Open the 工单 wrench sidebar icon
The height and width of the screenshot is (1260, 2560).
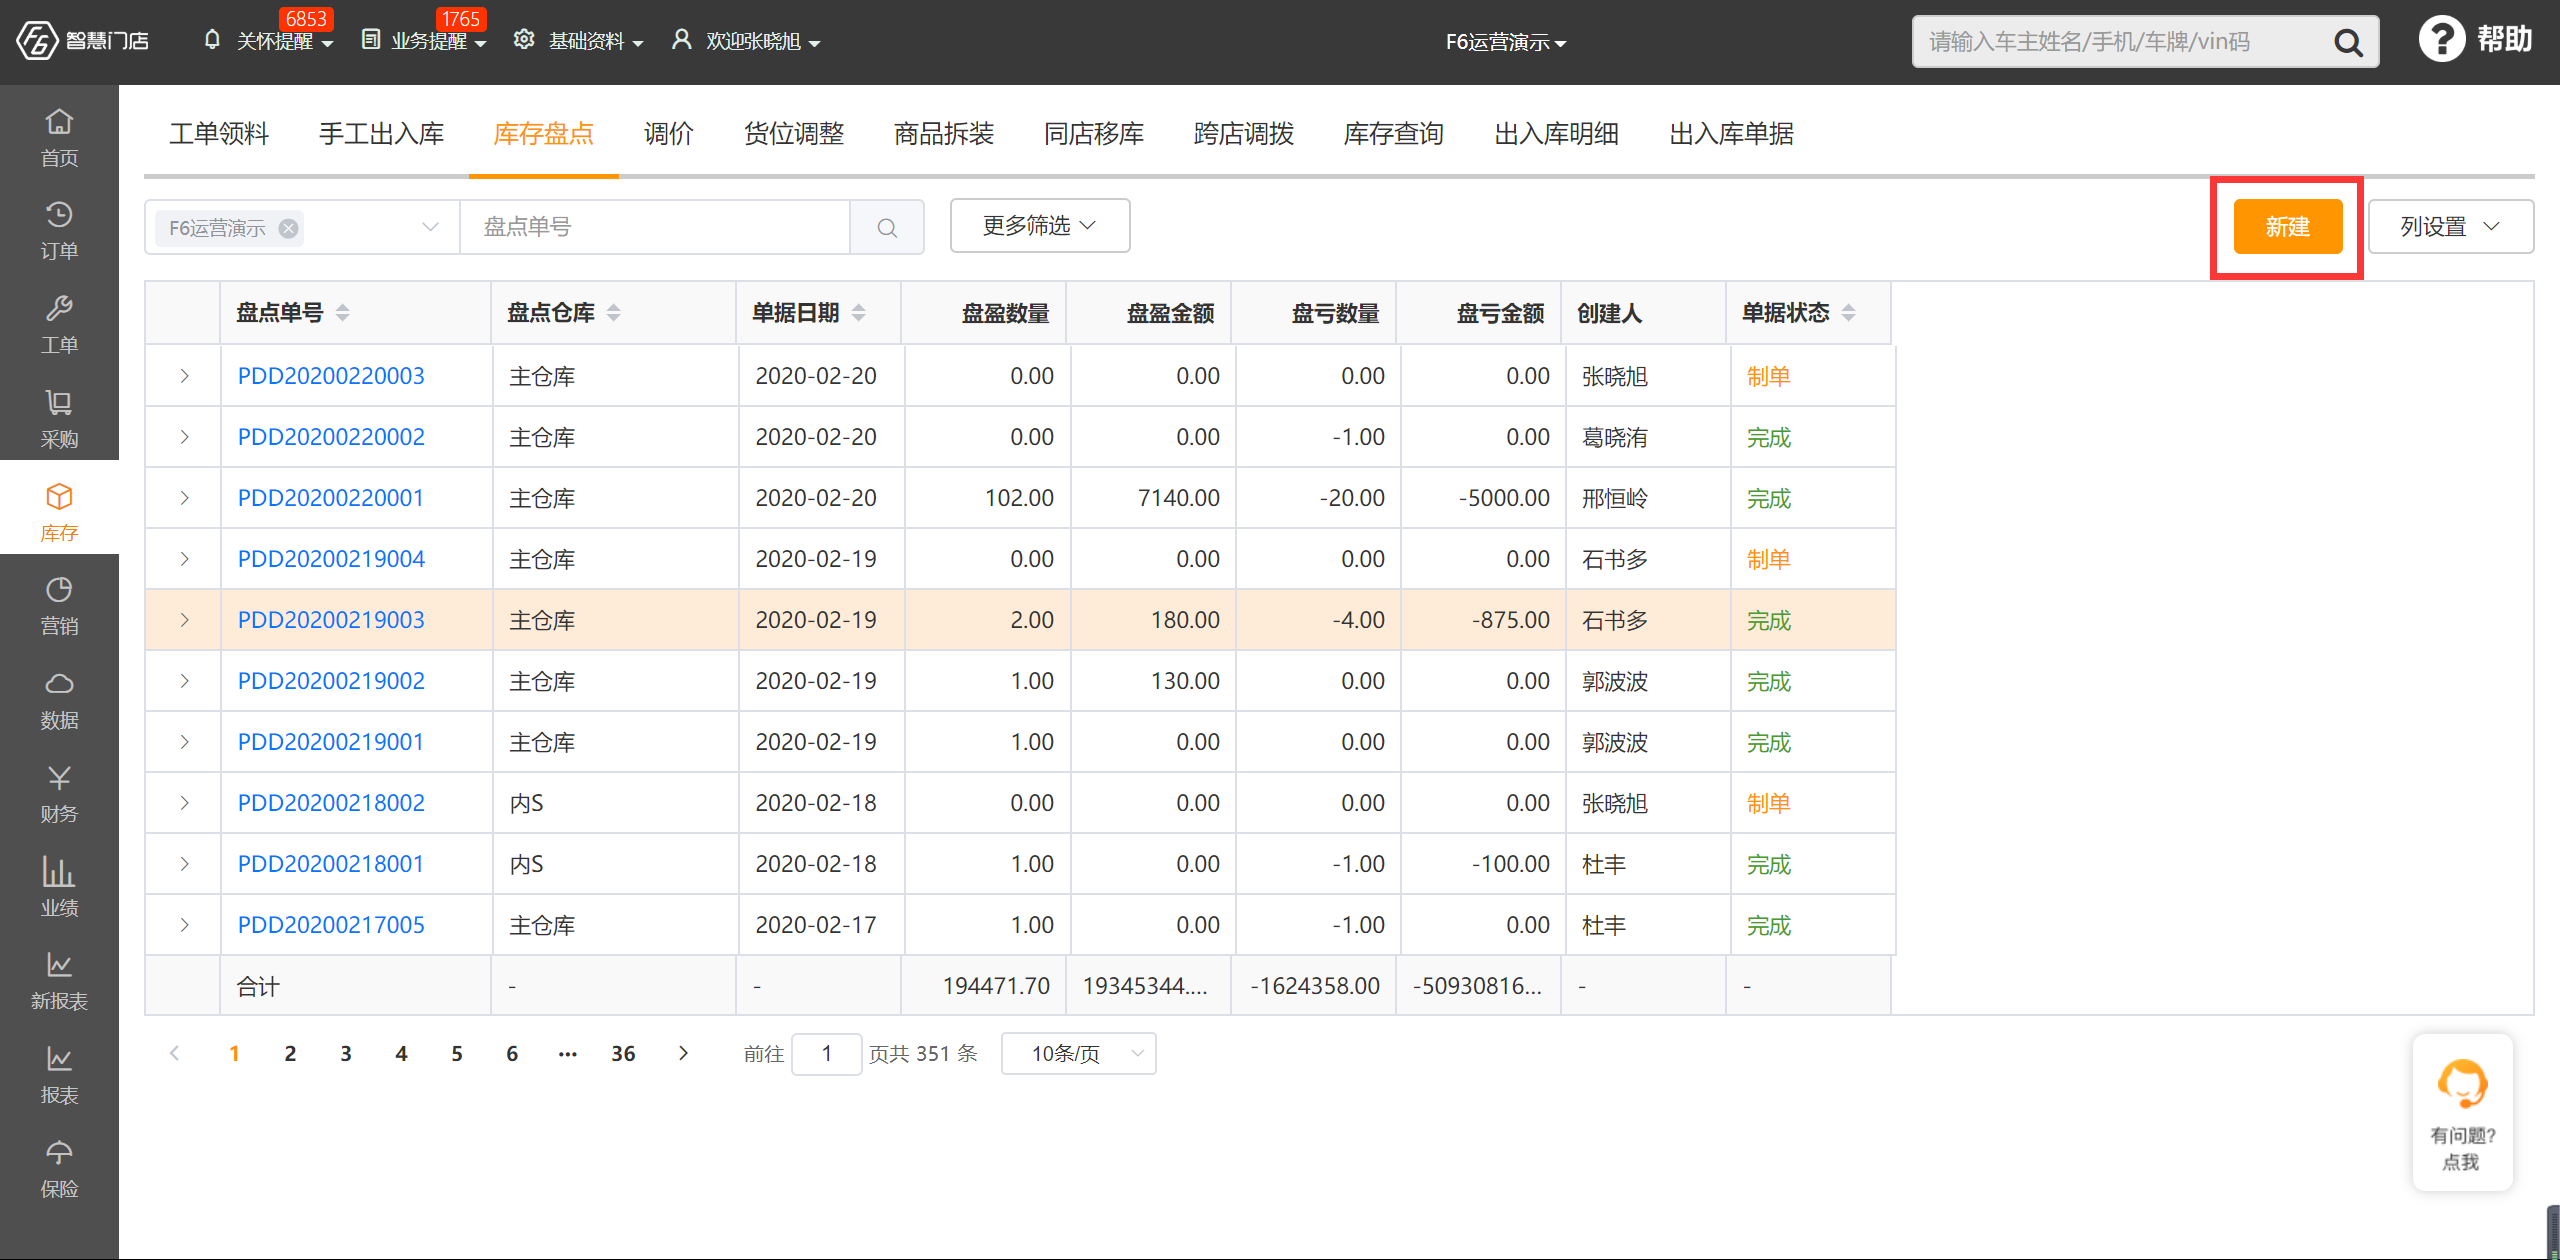click(59, 325)
